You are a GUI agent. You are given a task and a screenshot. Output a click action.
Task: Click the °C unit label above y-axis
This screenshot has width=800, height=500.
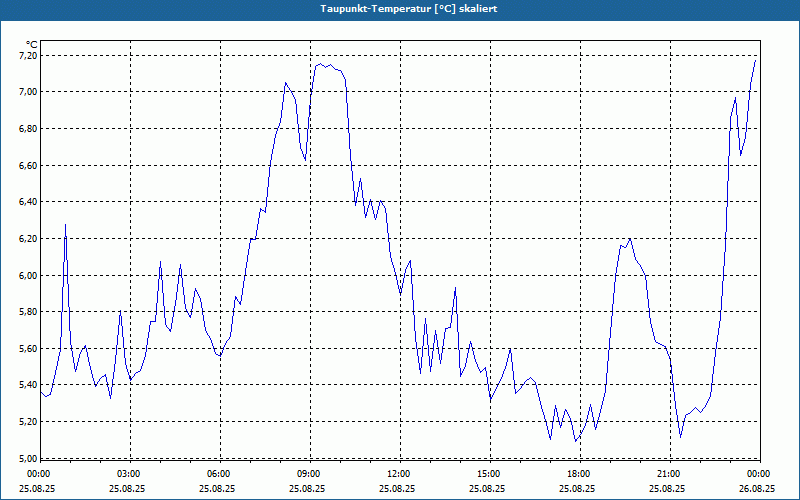coord(32,44)
